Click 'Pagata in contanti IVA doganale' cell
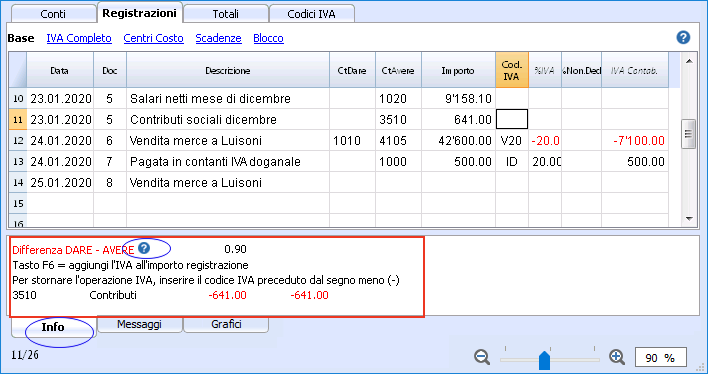Viewport: 708px width, 374px height. pos(228,161)
